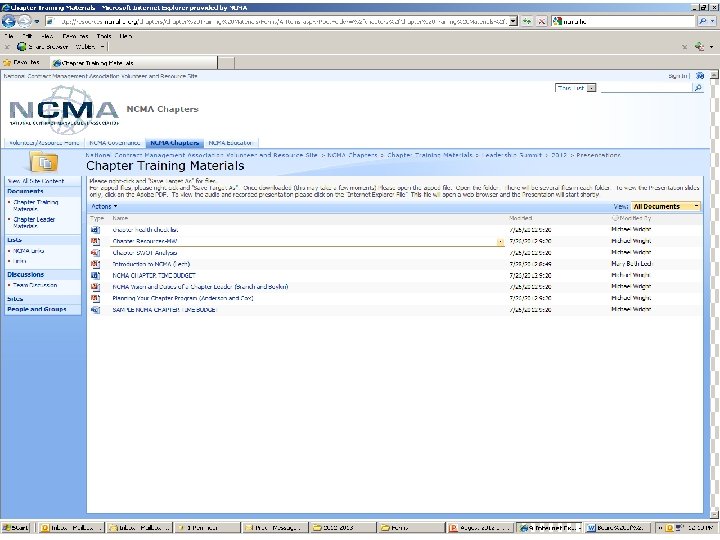Open the Favorites menu
The height and width of the screenshot is (540, 720).
75,36
